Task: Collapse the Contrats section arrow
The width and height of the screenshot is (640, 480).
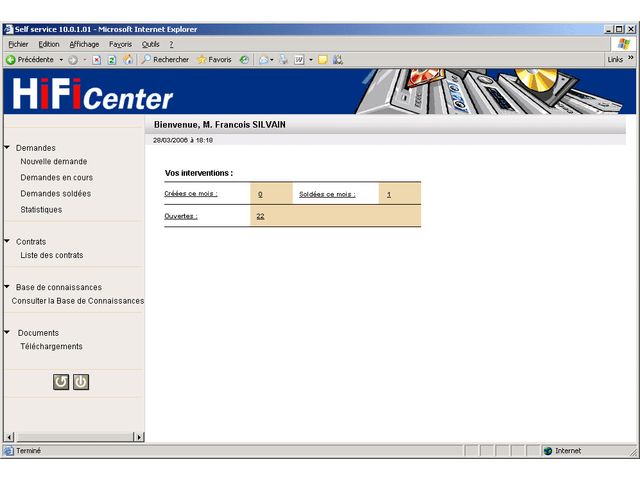Action: pyautogui.click(x=7, y=241)
